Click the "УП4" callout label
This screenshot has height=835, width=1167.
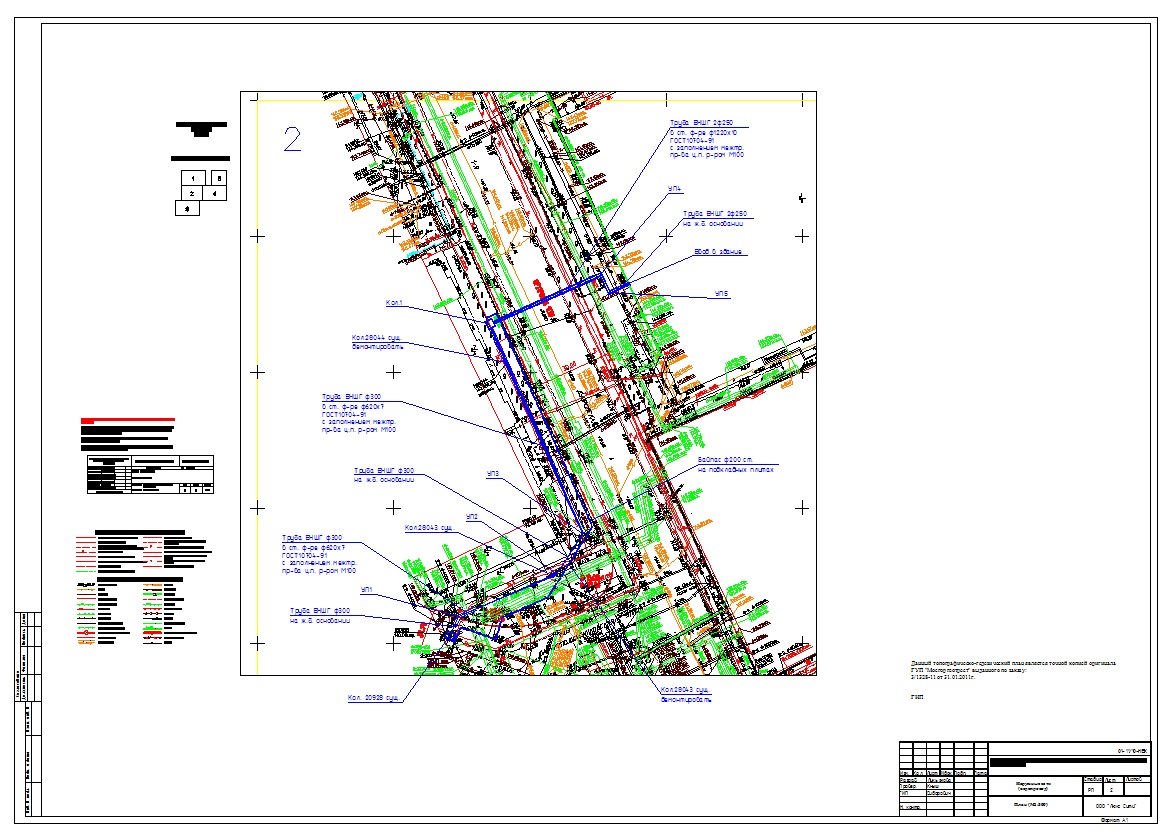point(674,190)
